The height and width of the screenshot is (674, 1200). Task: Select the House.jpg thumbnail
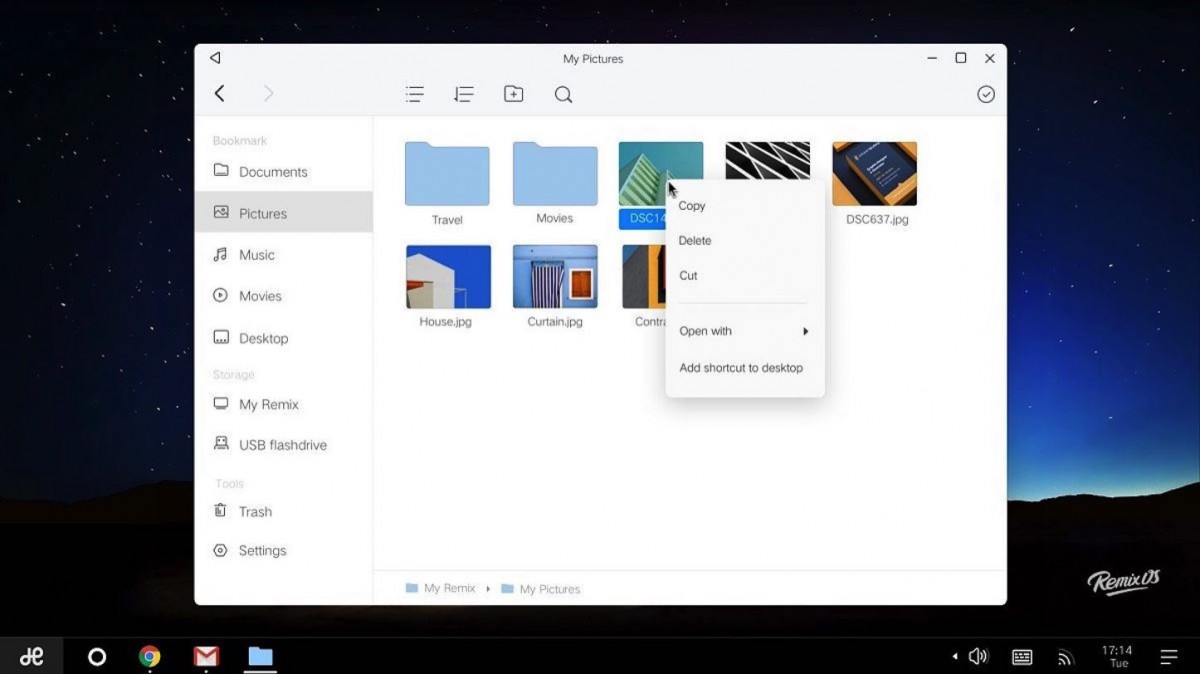point(448,277)
